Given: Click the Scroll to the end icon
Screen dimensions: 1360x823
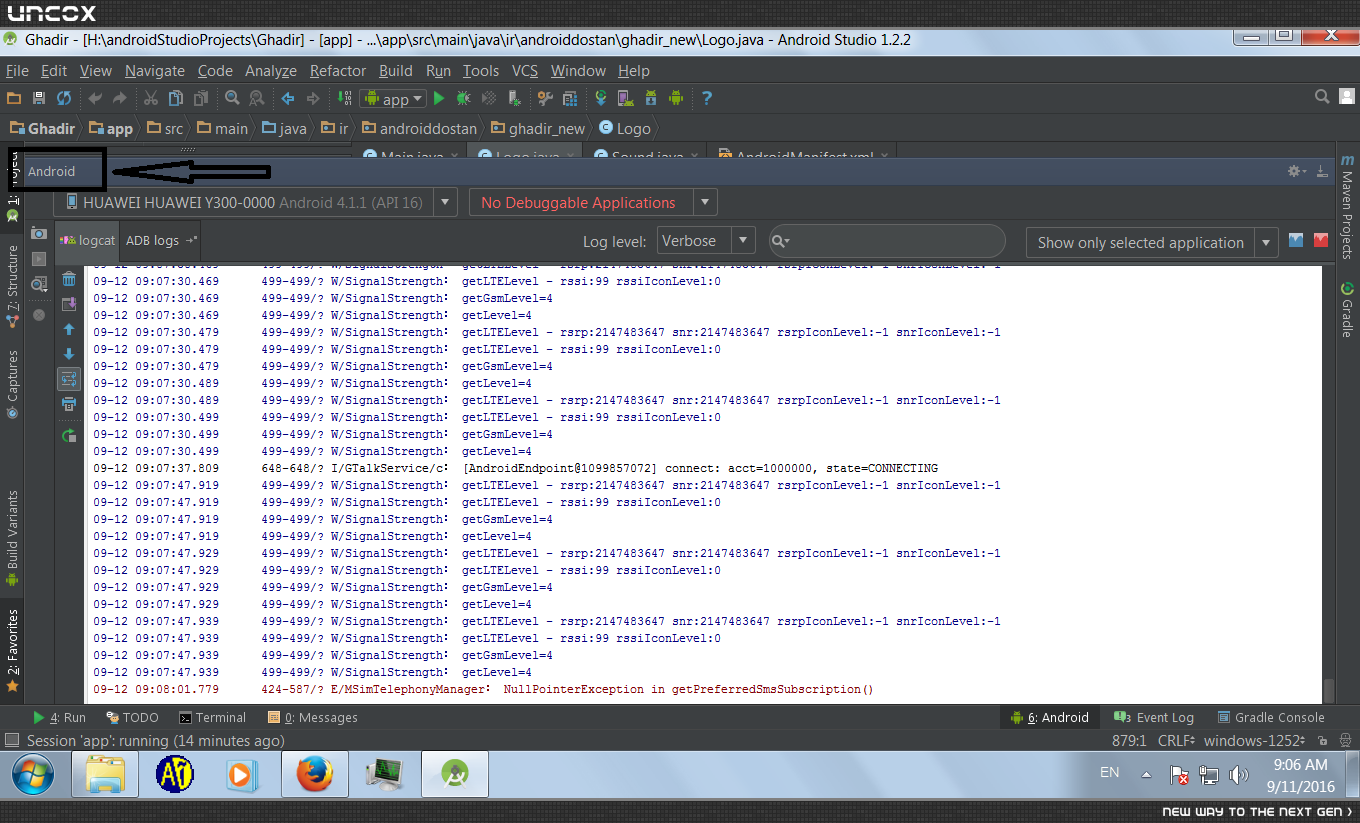Looking at the screenshot, I should [x=69, y=304].
